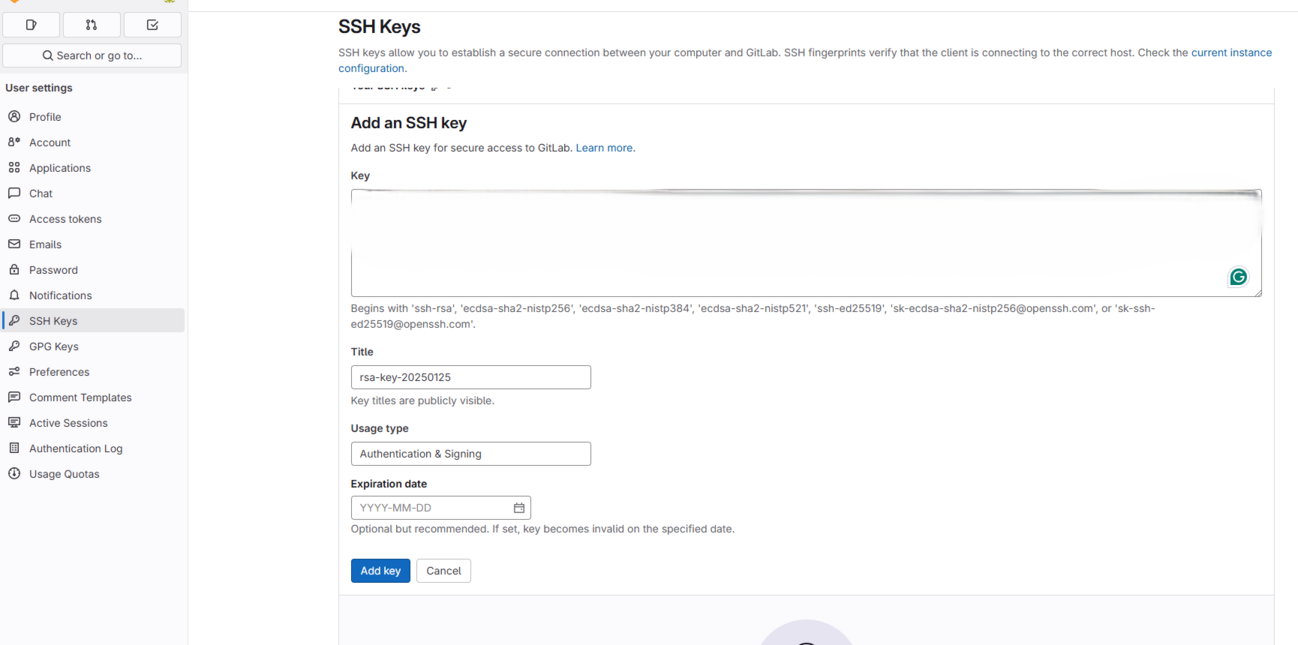This screenshot has width=1298, height=645.
Task: Open the calendar picker icon for expiration
Action: pyautogui.click(x=519, y=508)
